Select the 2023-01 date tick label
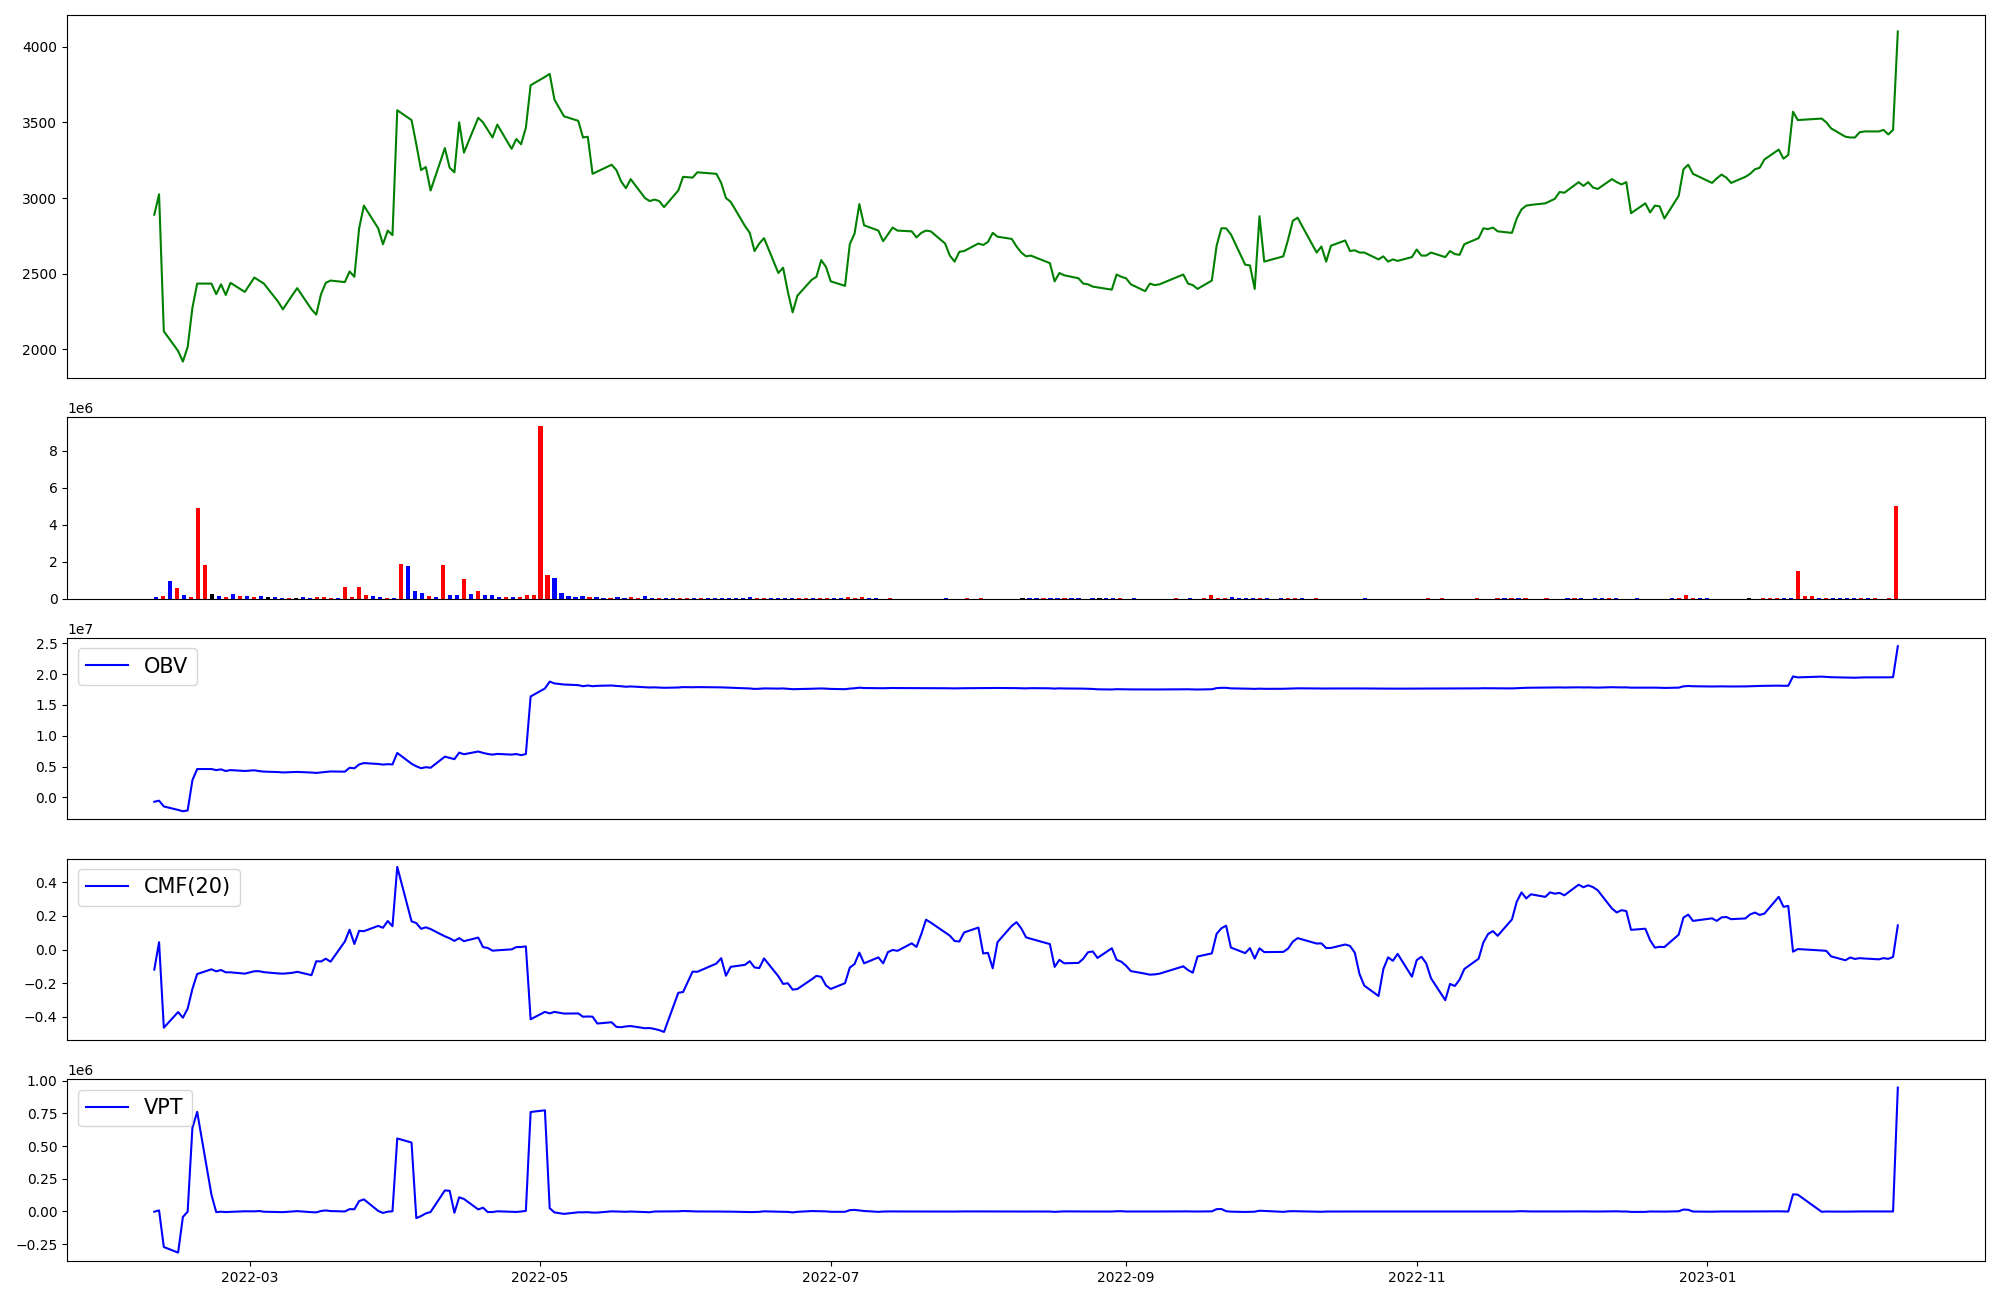2000x1300 pixels. (1707, 1277)
